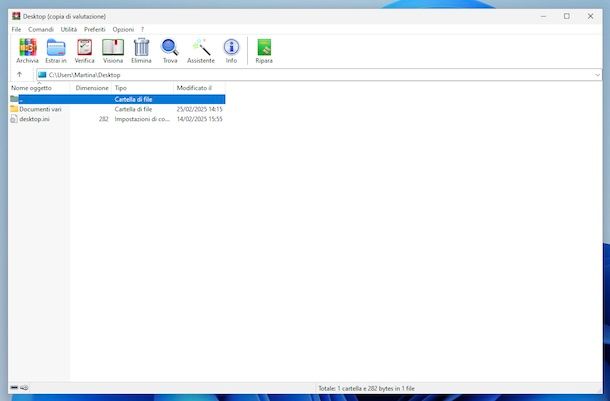Open the ? help menu

(x=142, y=30)
